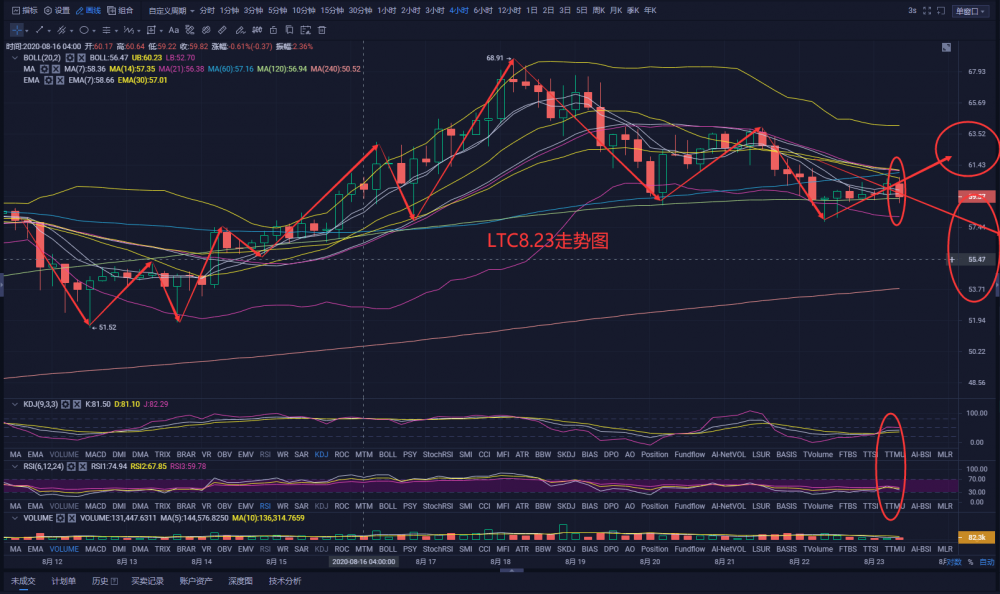Switch to the 未成交 open orders tab

pyautogui.click(x=23, y=581)
